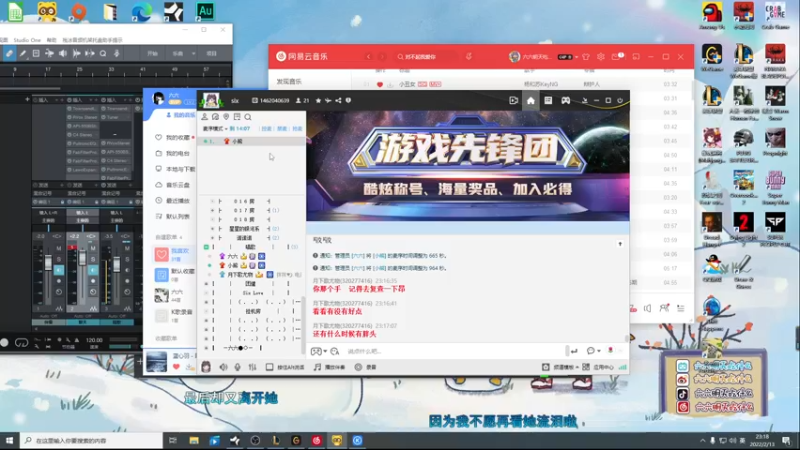This screenshot has height=450, width=800.
Task: Open the play queue icon in NetEase player
Action: (x=681, y=308)
